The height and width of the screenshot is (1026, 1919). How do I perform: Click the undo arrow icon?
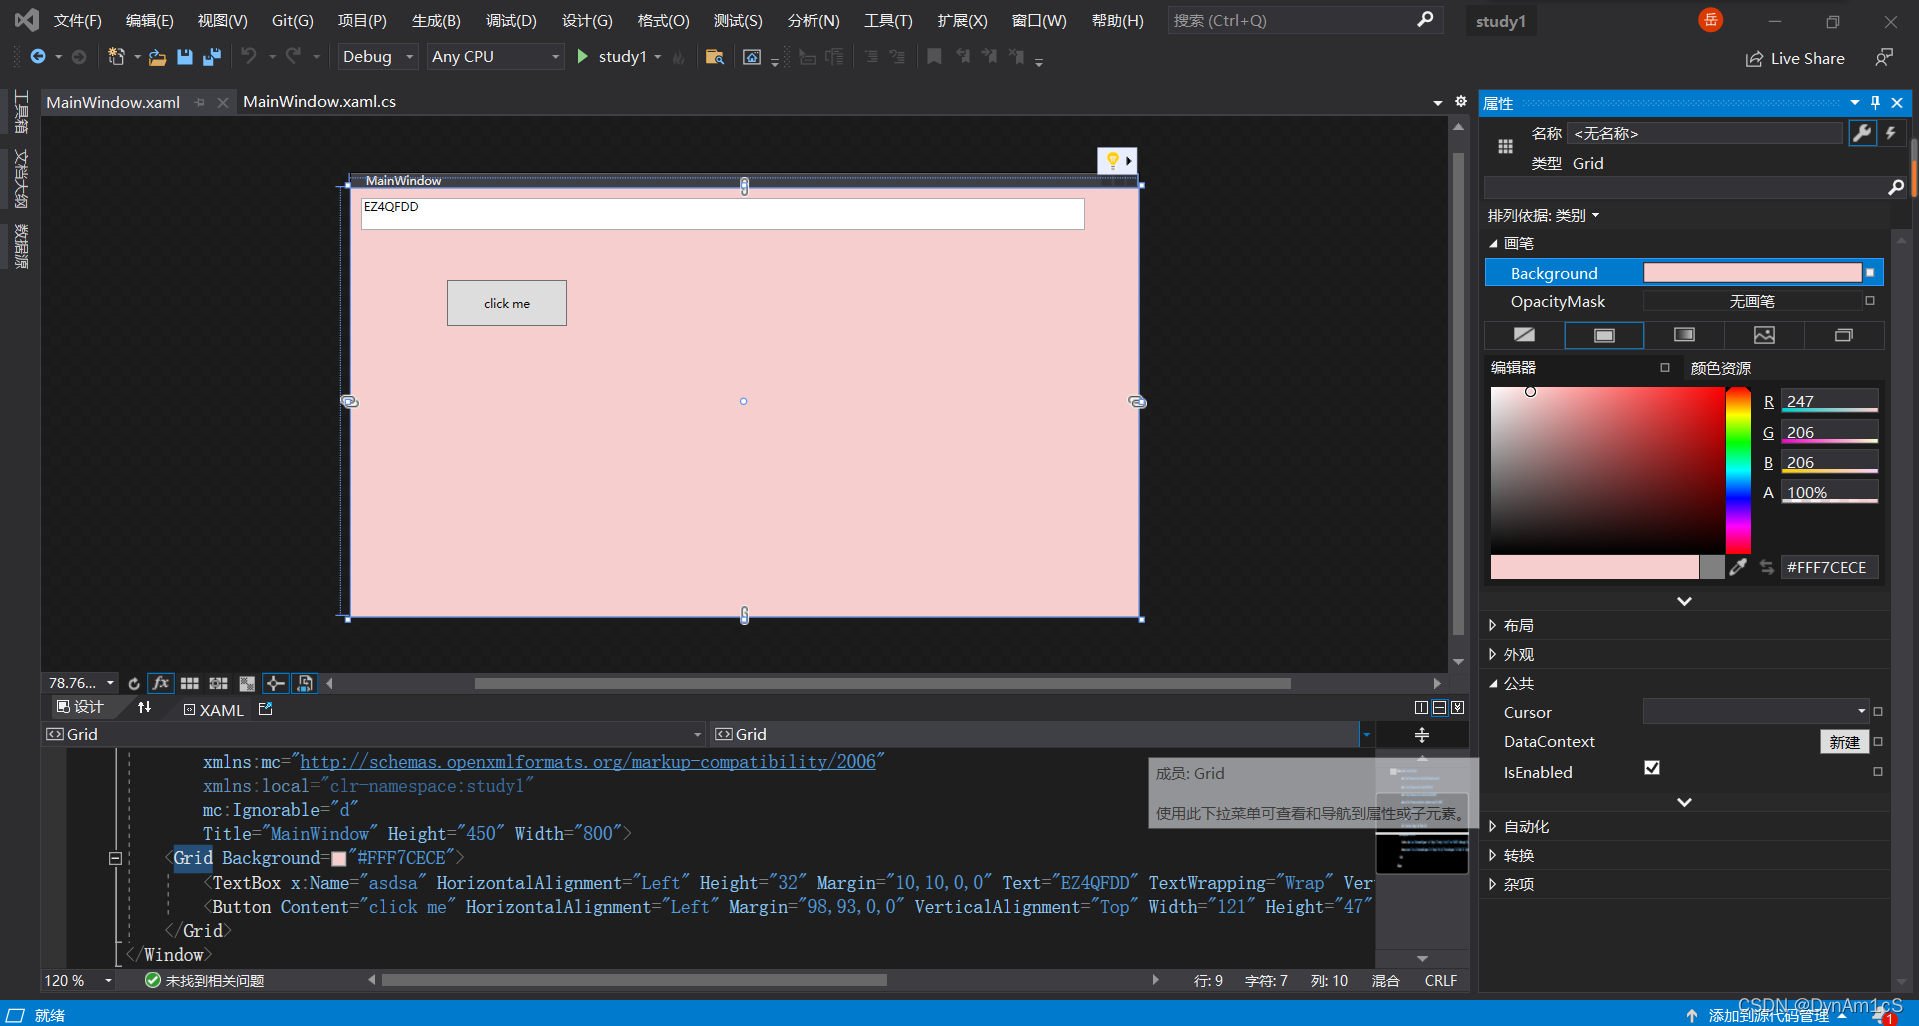point(248,57)
